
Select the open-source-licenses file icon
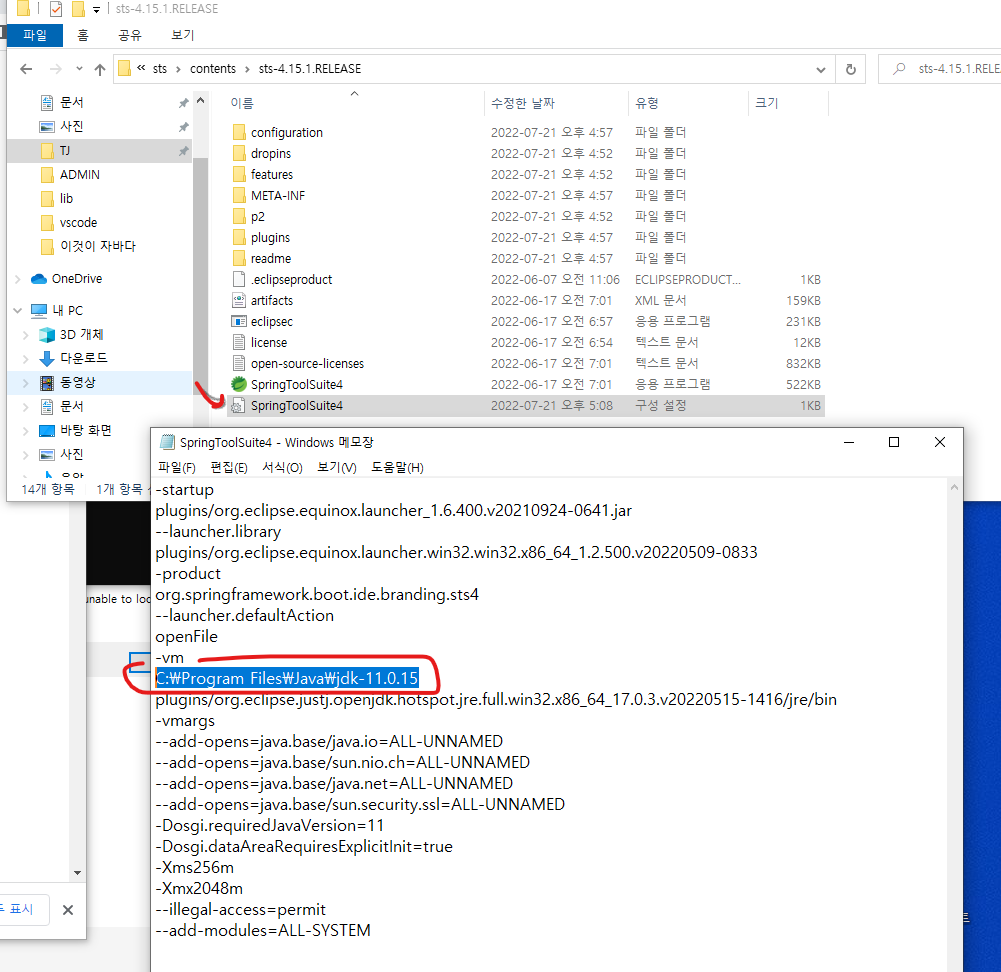click(239, 363)
